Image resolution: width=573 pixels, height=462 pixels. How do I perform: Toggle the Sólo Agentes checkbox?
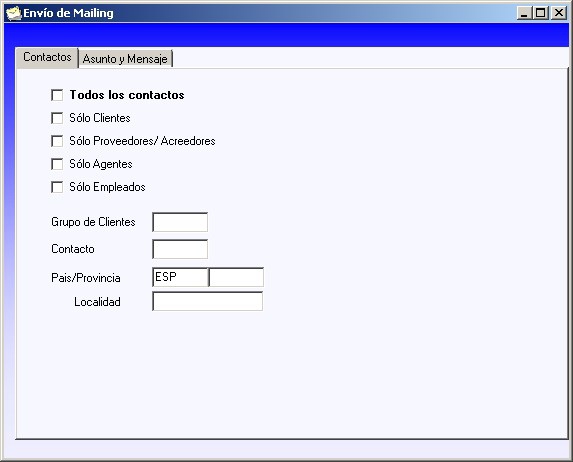(x=57, y=164)
